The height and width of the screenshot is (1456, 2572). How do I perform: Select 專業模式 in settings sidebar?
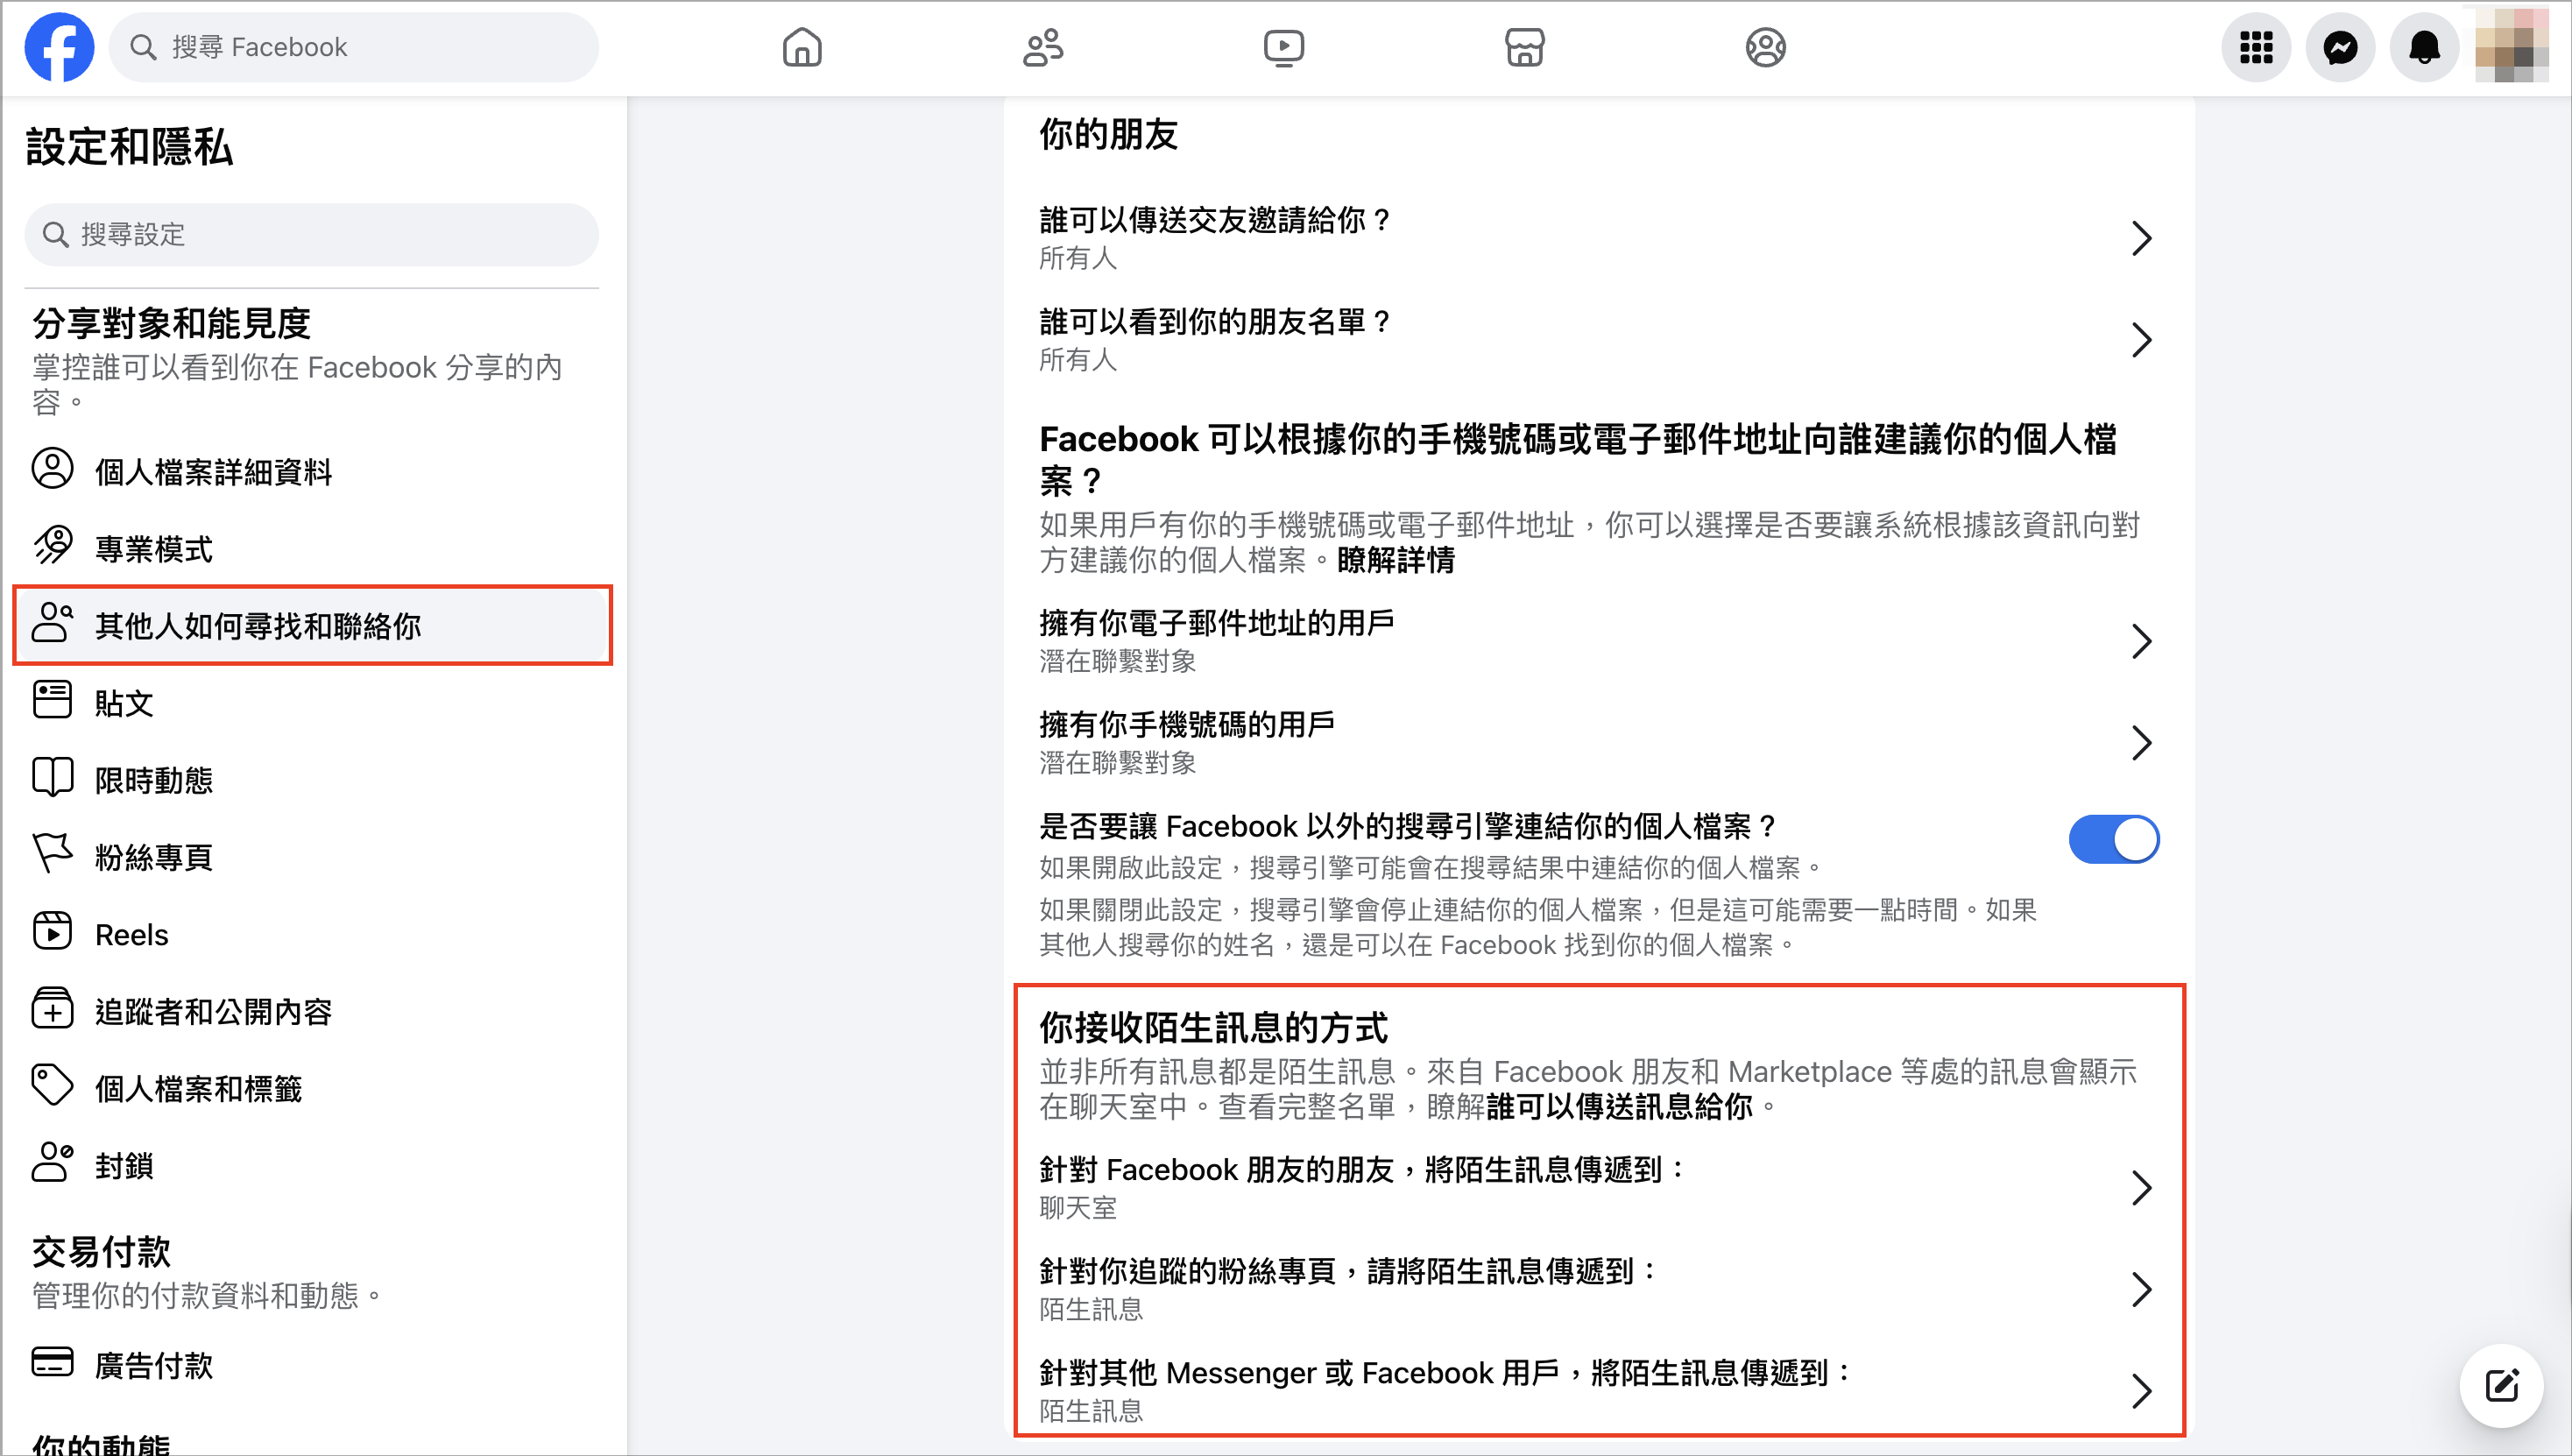[154, 549]
